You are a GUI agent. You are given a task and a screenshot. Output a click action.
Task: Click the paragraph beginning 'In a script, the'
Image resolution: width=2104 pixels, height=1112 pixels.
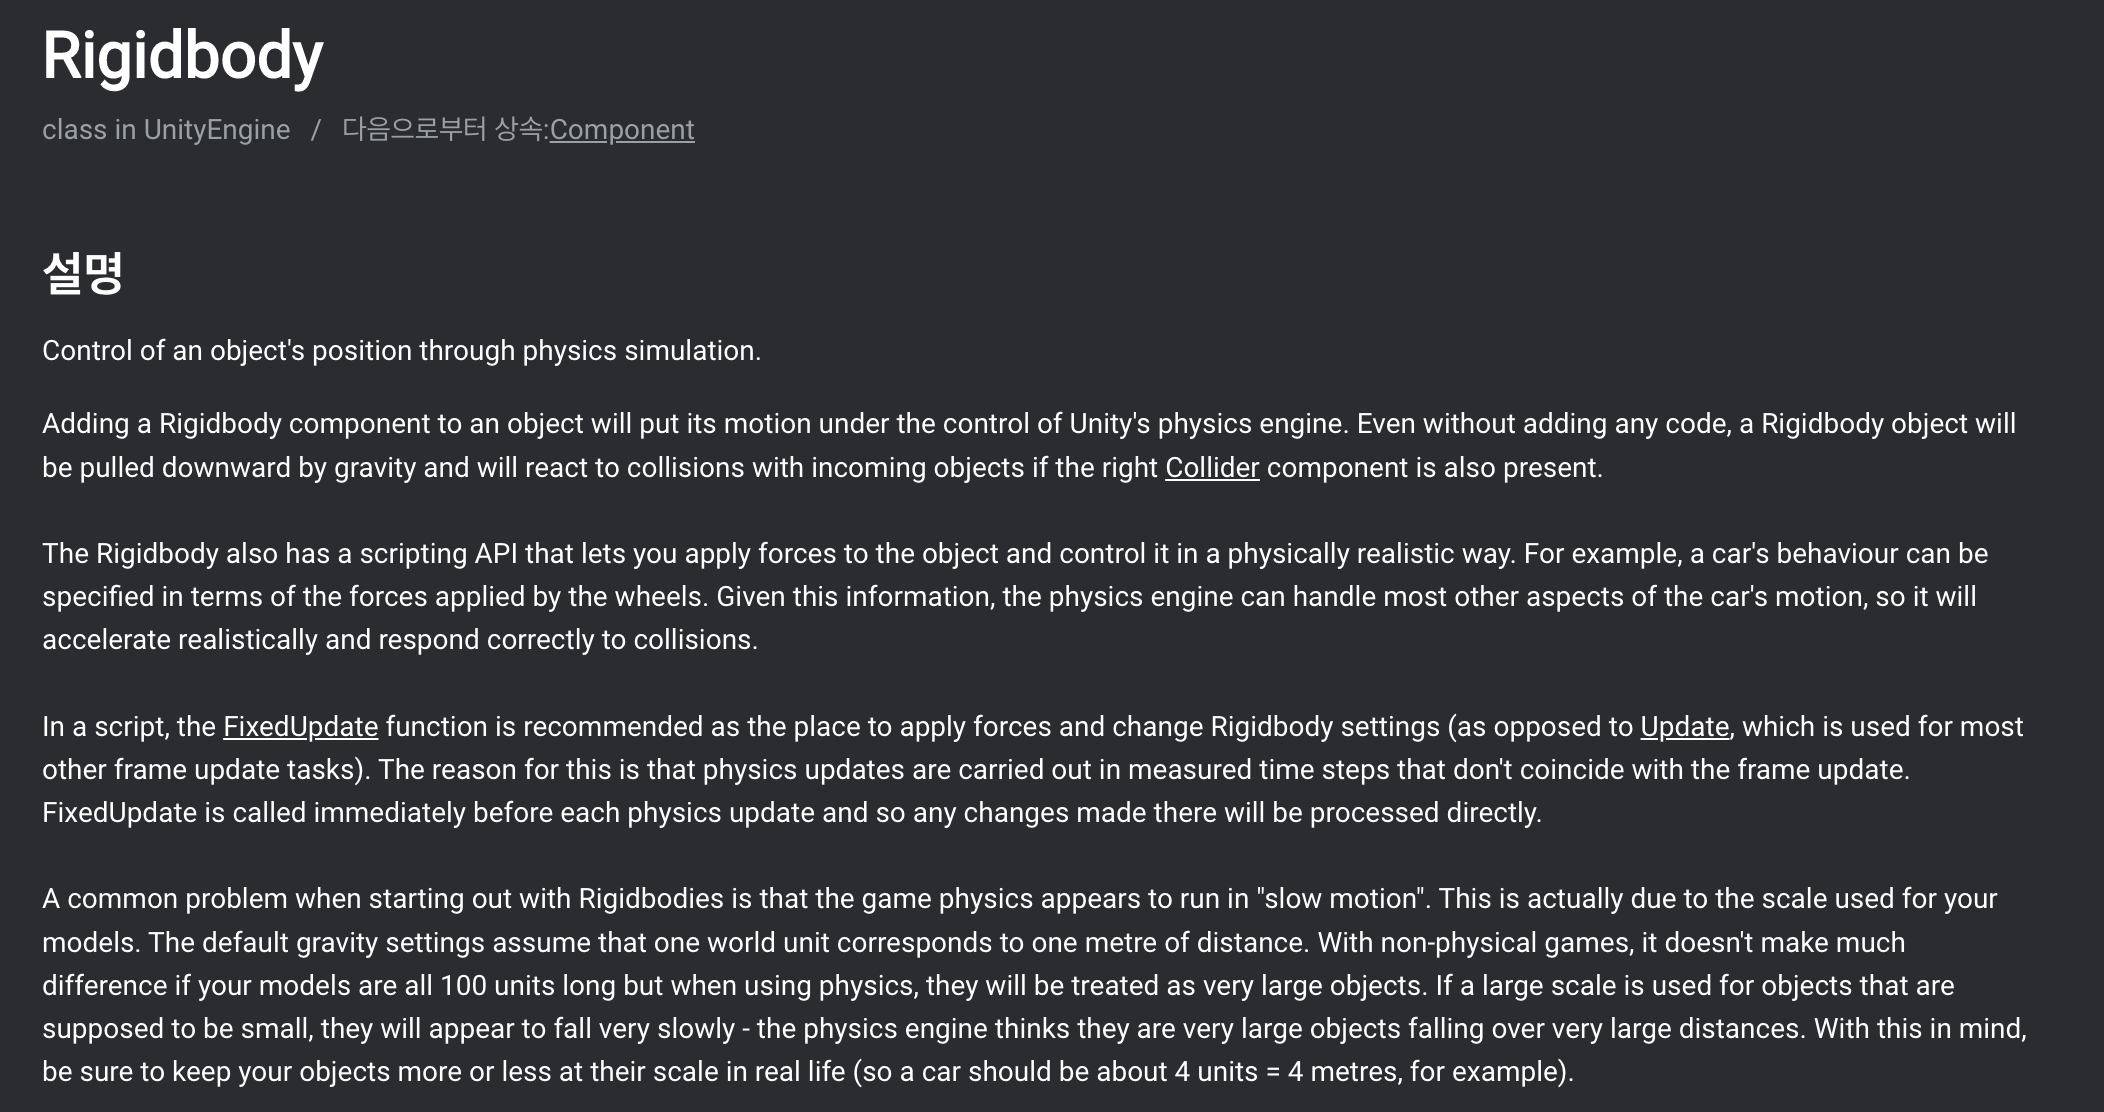tap(1033, 769)
